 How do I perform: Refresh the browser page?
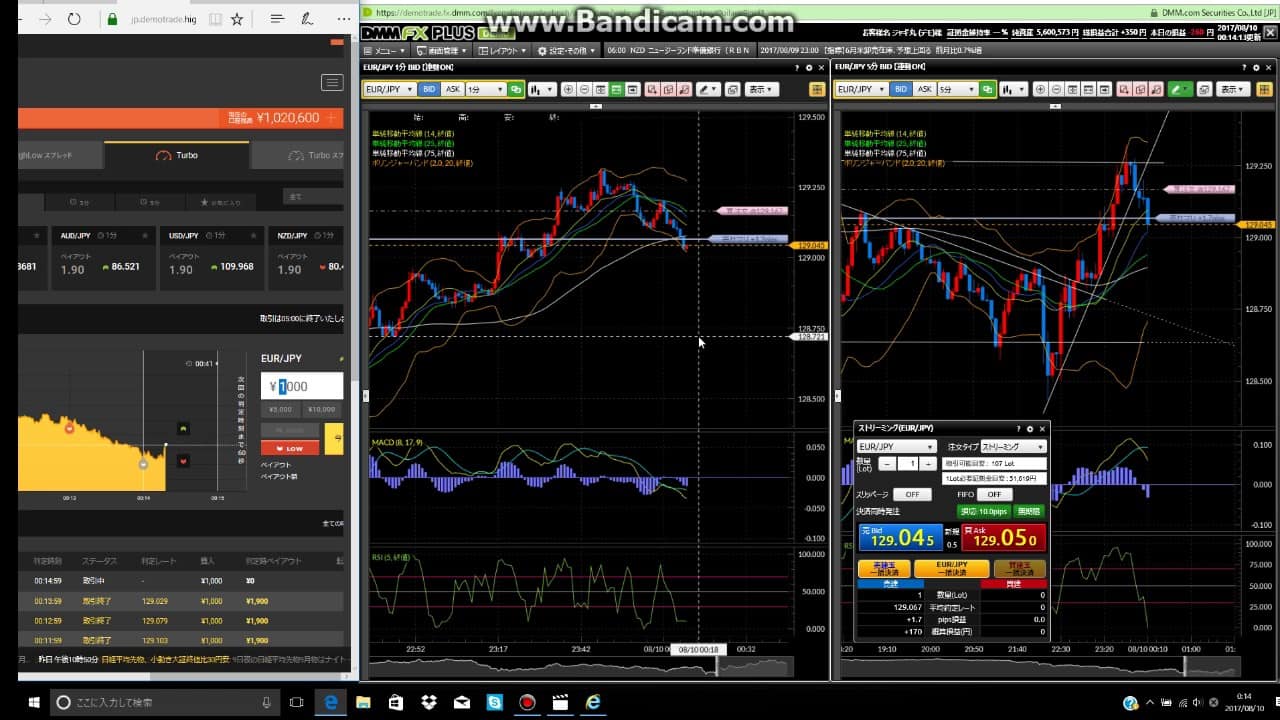pyautogui.click(x=74, y=19)
